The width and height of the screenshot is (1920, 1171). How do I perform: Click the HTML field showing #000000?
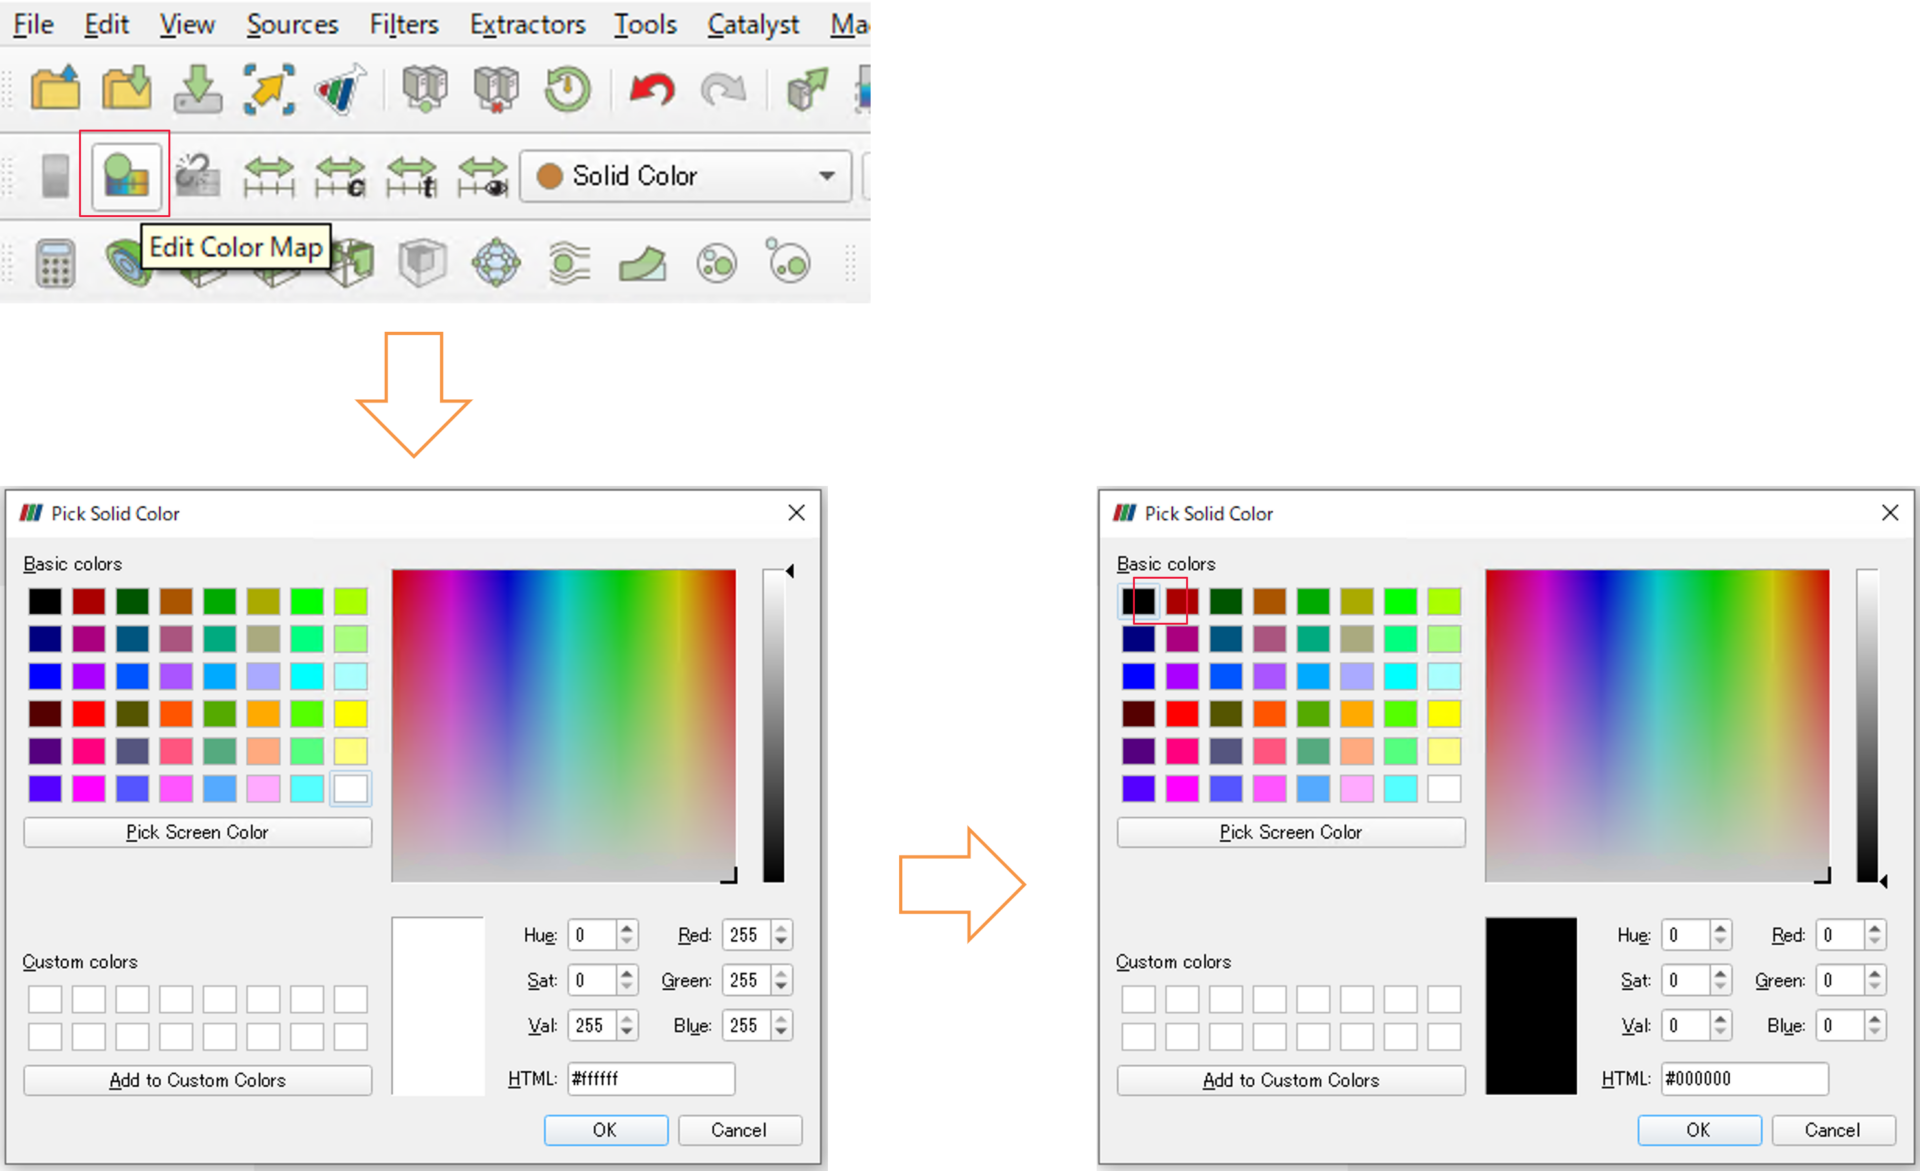1745,1079
